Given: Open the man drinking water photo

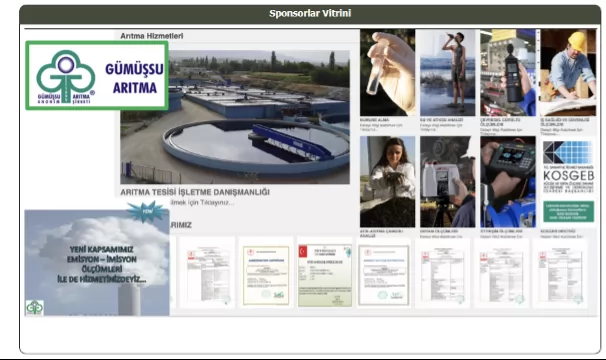Looking at the screenshot, I should point(448,72).
